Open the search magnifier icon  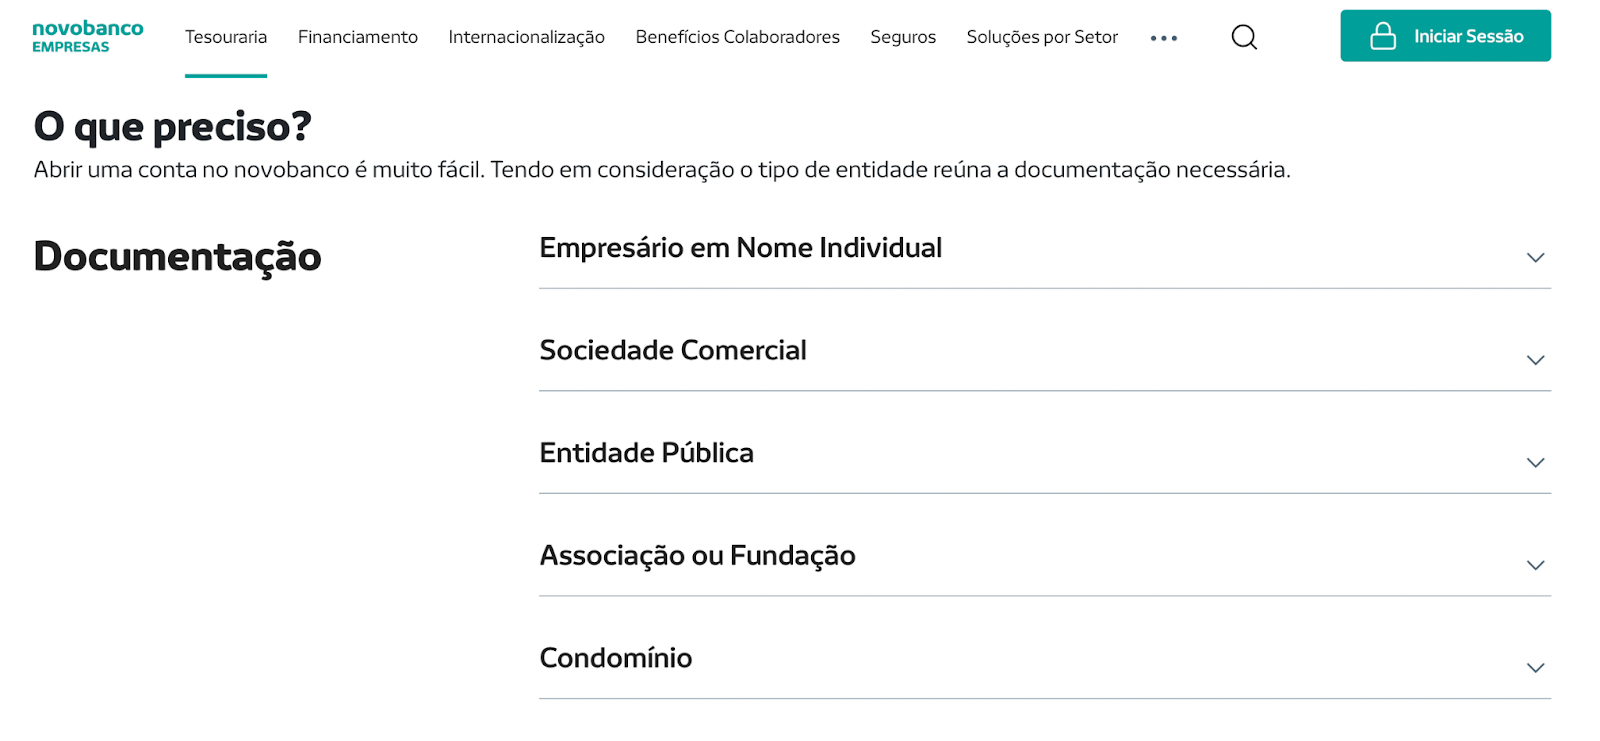tap(1244, 37)
